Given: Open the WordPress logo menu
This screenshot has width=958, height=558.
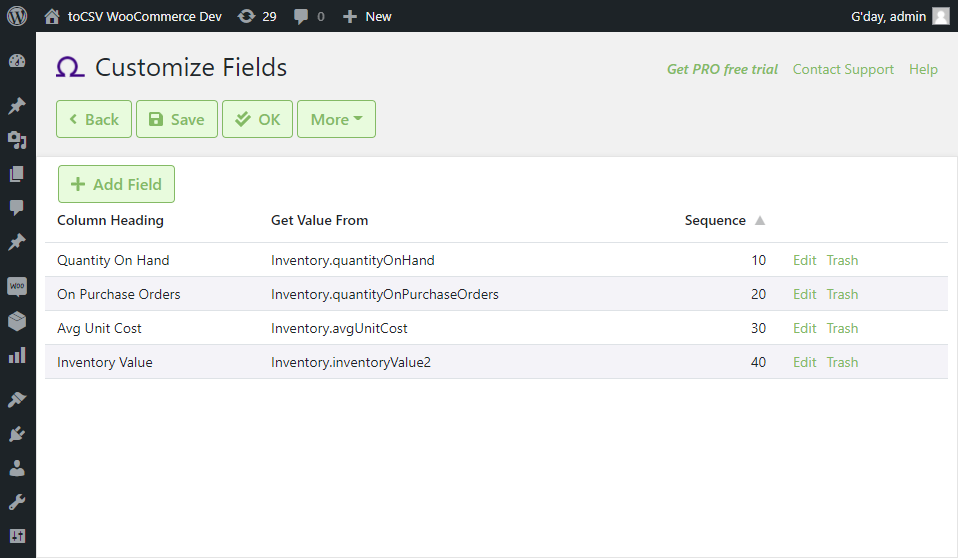Looking at the screenshot, I should (17, 16).
